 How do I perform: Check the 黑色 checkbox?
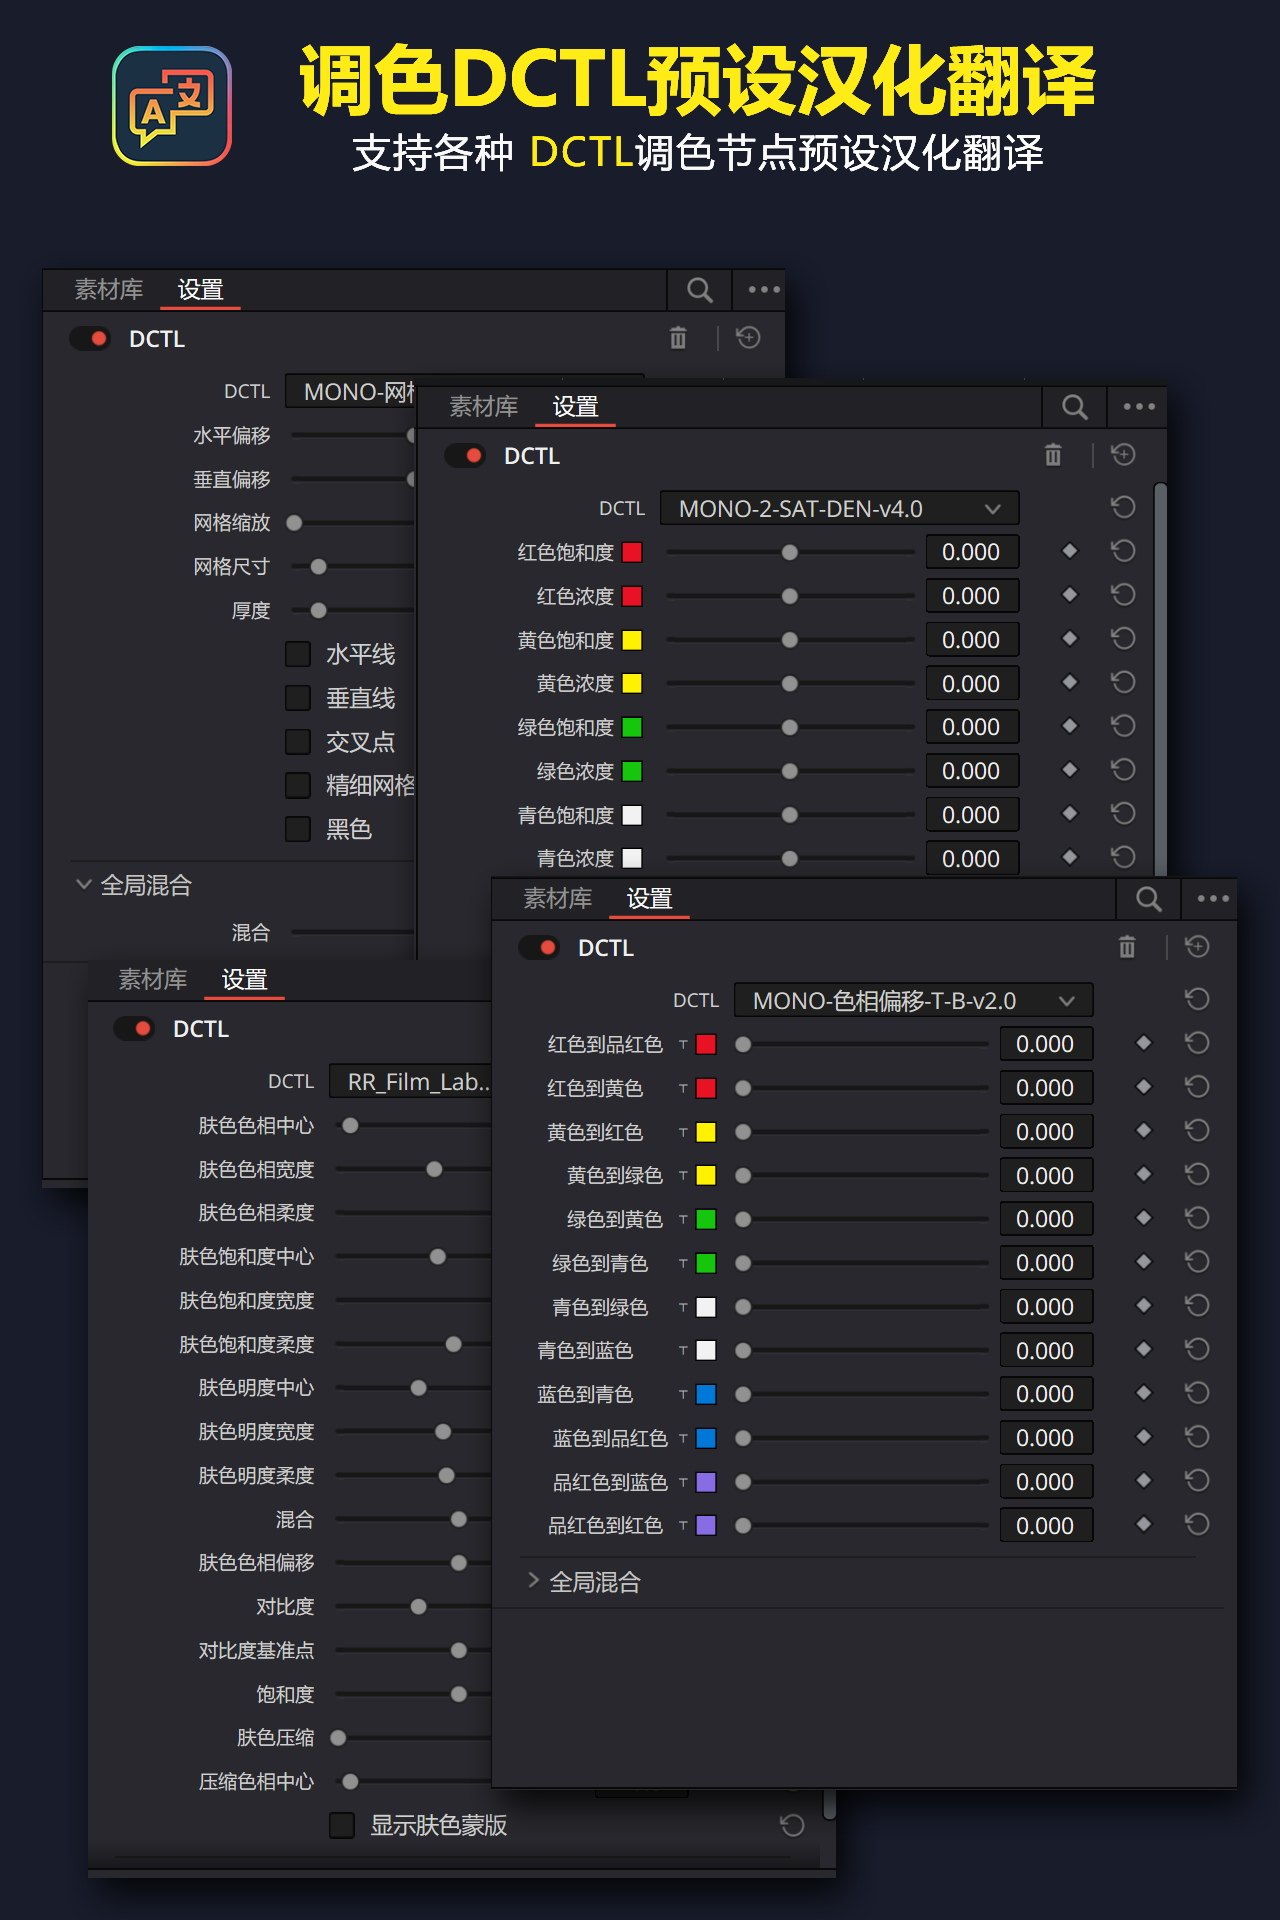pyautogui.click(x=298, y=829)
